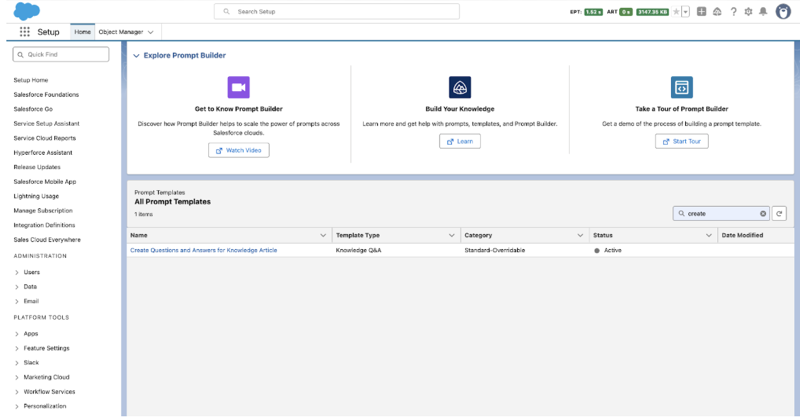Expand the Data tree node

click(17, 287)
